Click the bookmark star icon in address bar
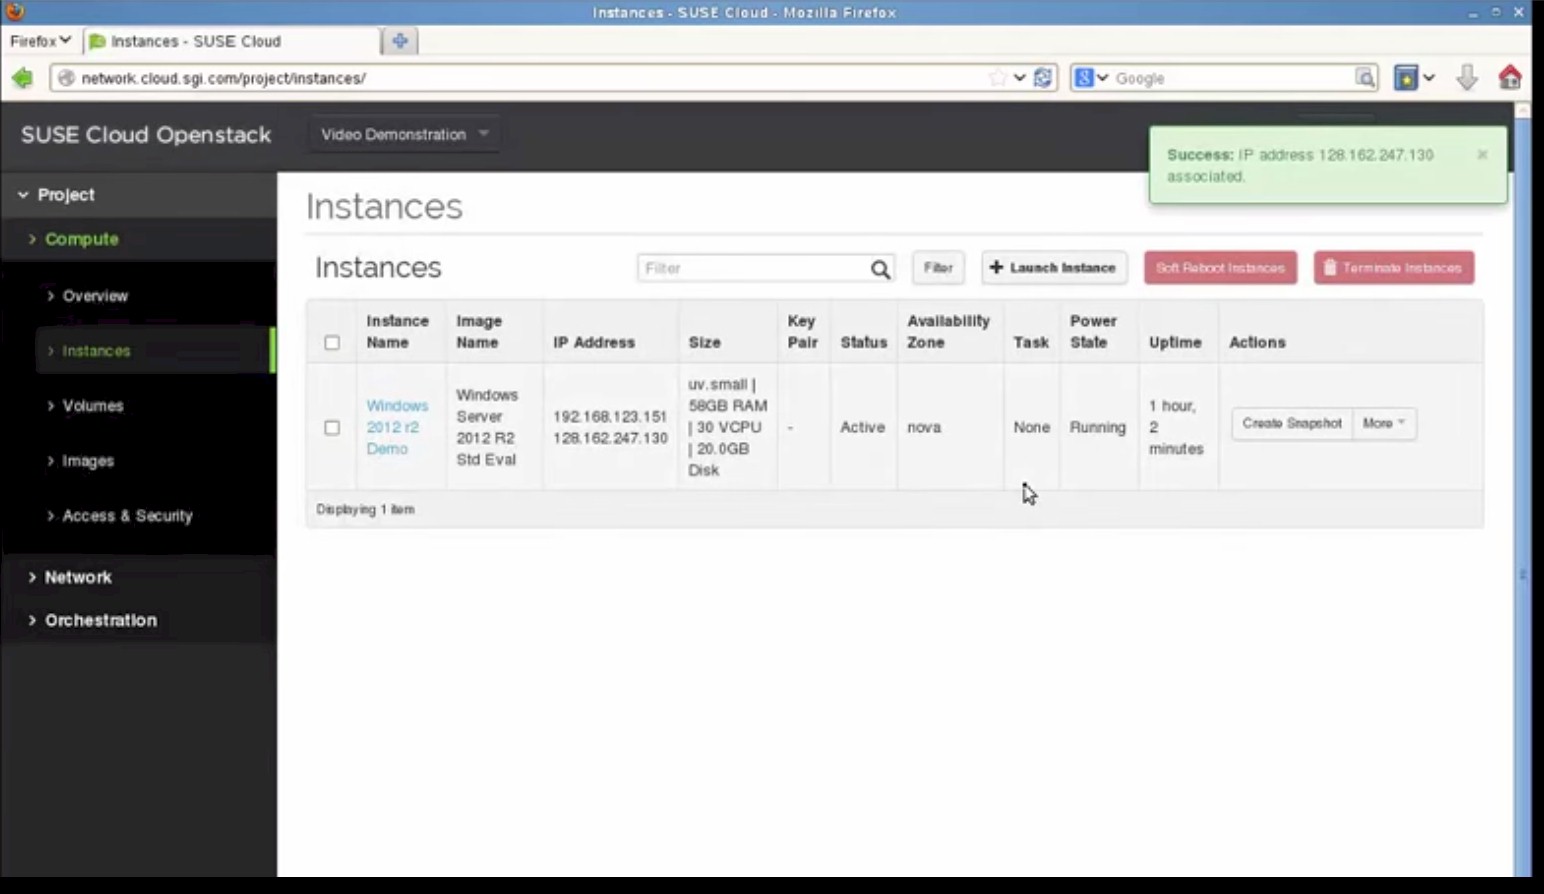 (x=997, y=77)
